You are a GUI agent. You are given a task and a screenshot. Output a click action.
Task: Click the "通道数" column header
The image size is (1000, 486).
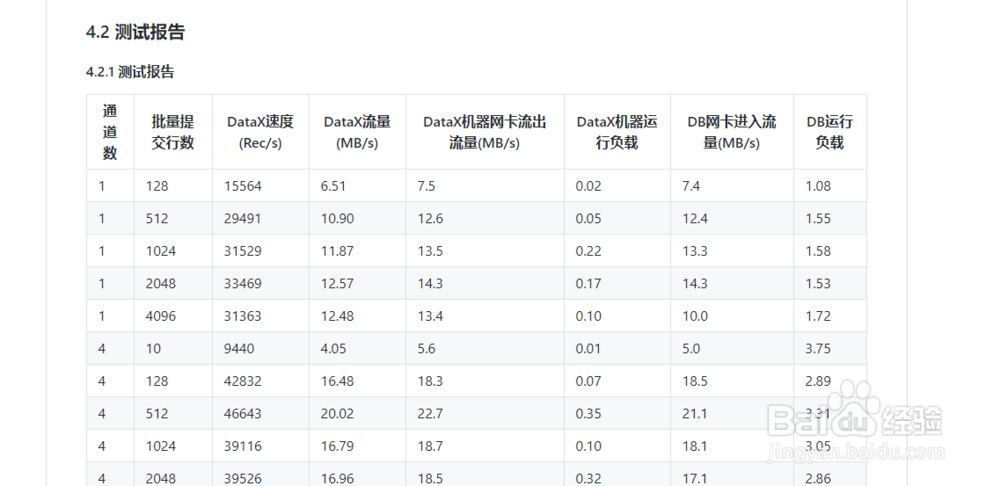click(110, 132)
